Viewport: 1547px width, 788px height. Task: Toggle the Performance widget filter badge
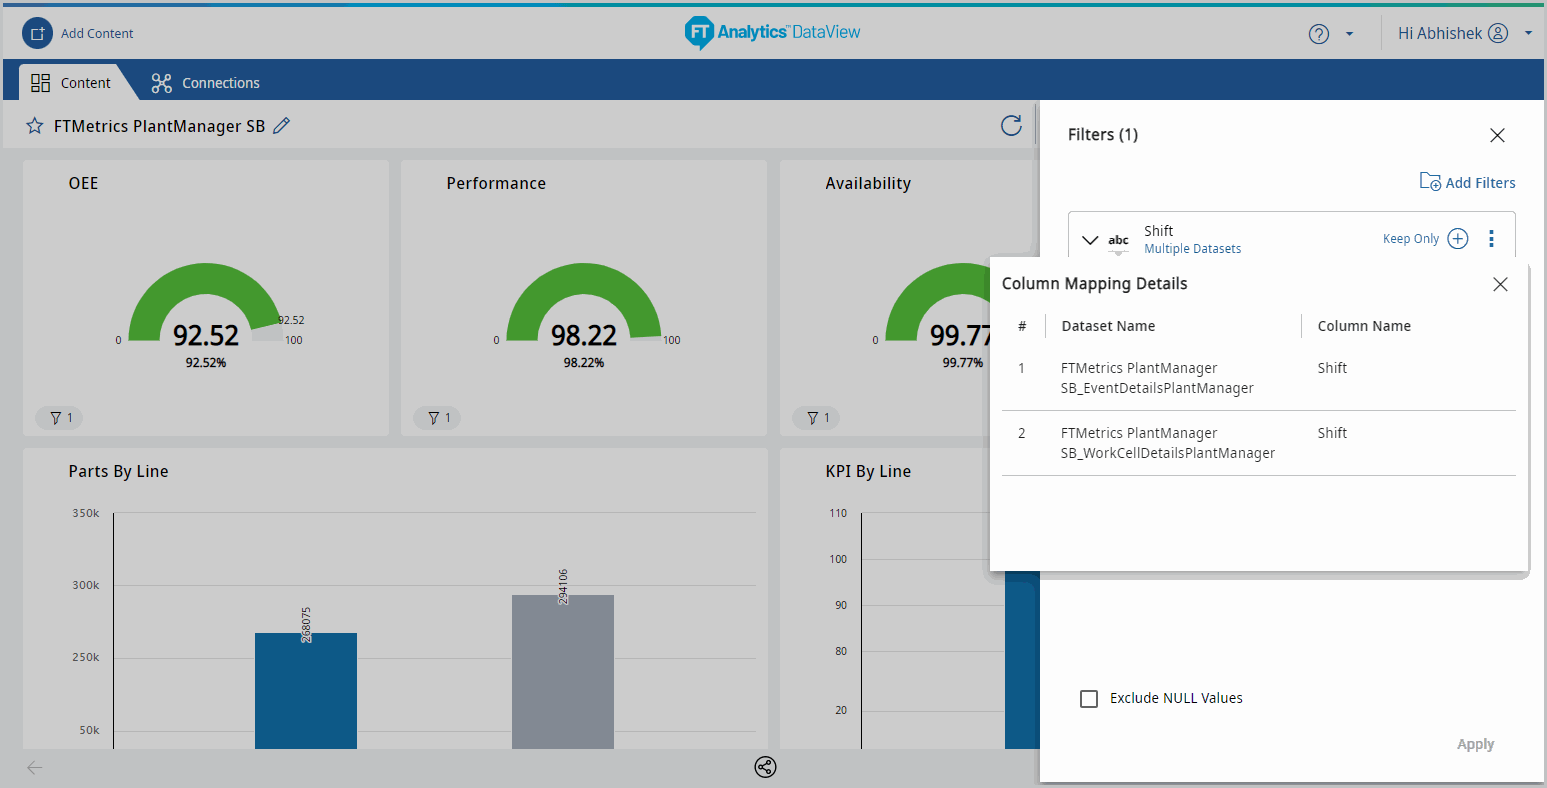438,418
